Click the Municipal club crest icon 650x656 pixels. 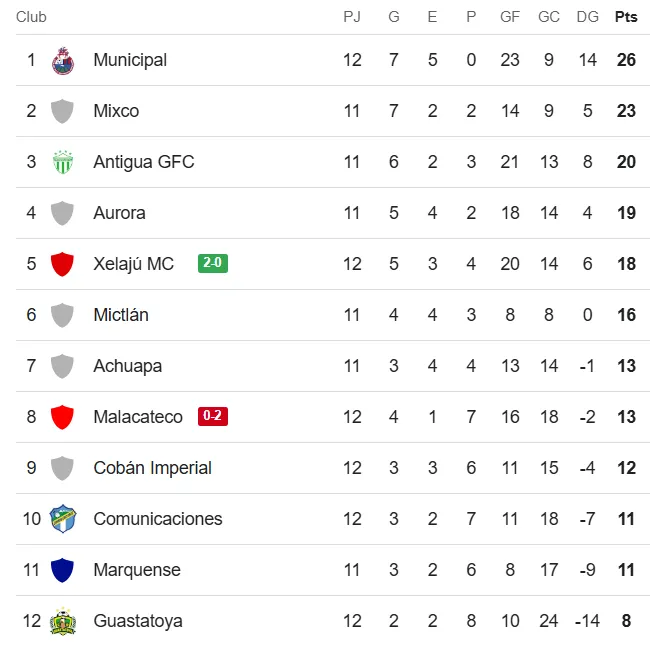(63, 60)
